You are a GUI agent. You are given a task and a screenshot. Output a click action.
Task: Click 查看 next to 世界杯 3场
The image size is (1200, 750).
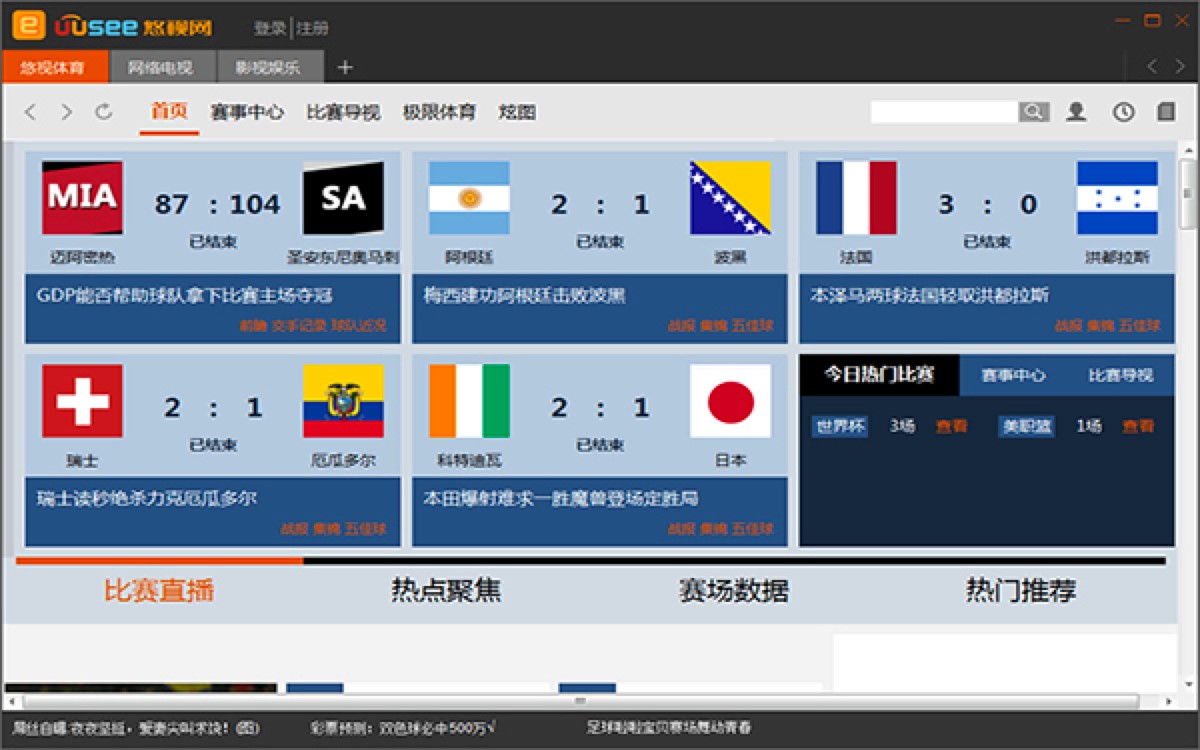point(951,426)
